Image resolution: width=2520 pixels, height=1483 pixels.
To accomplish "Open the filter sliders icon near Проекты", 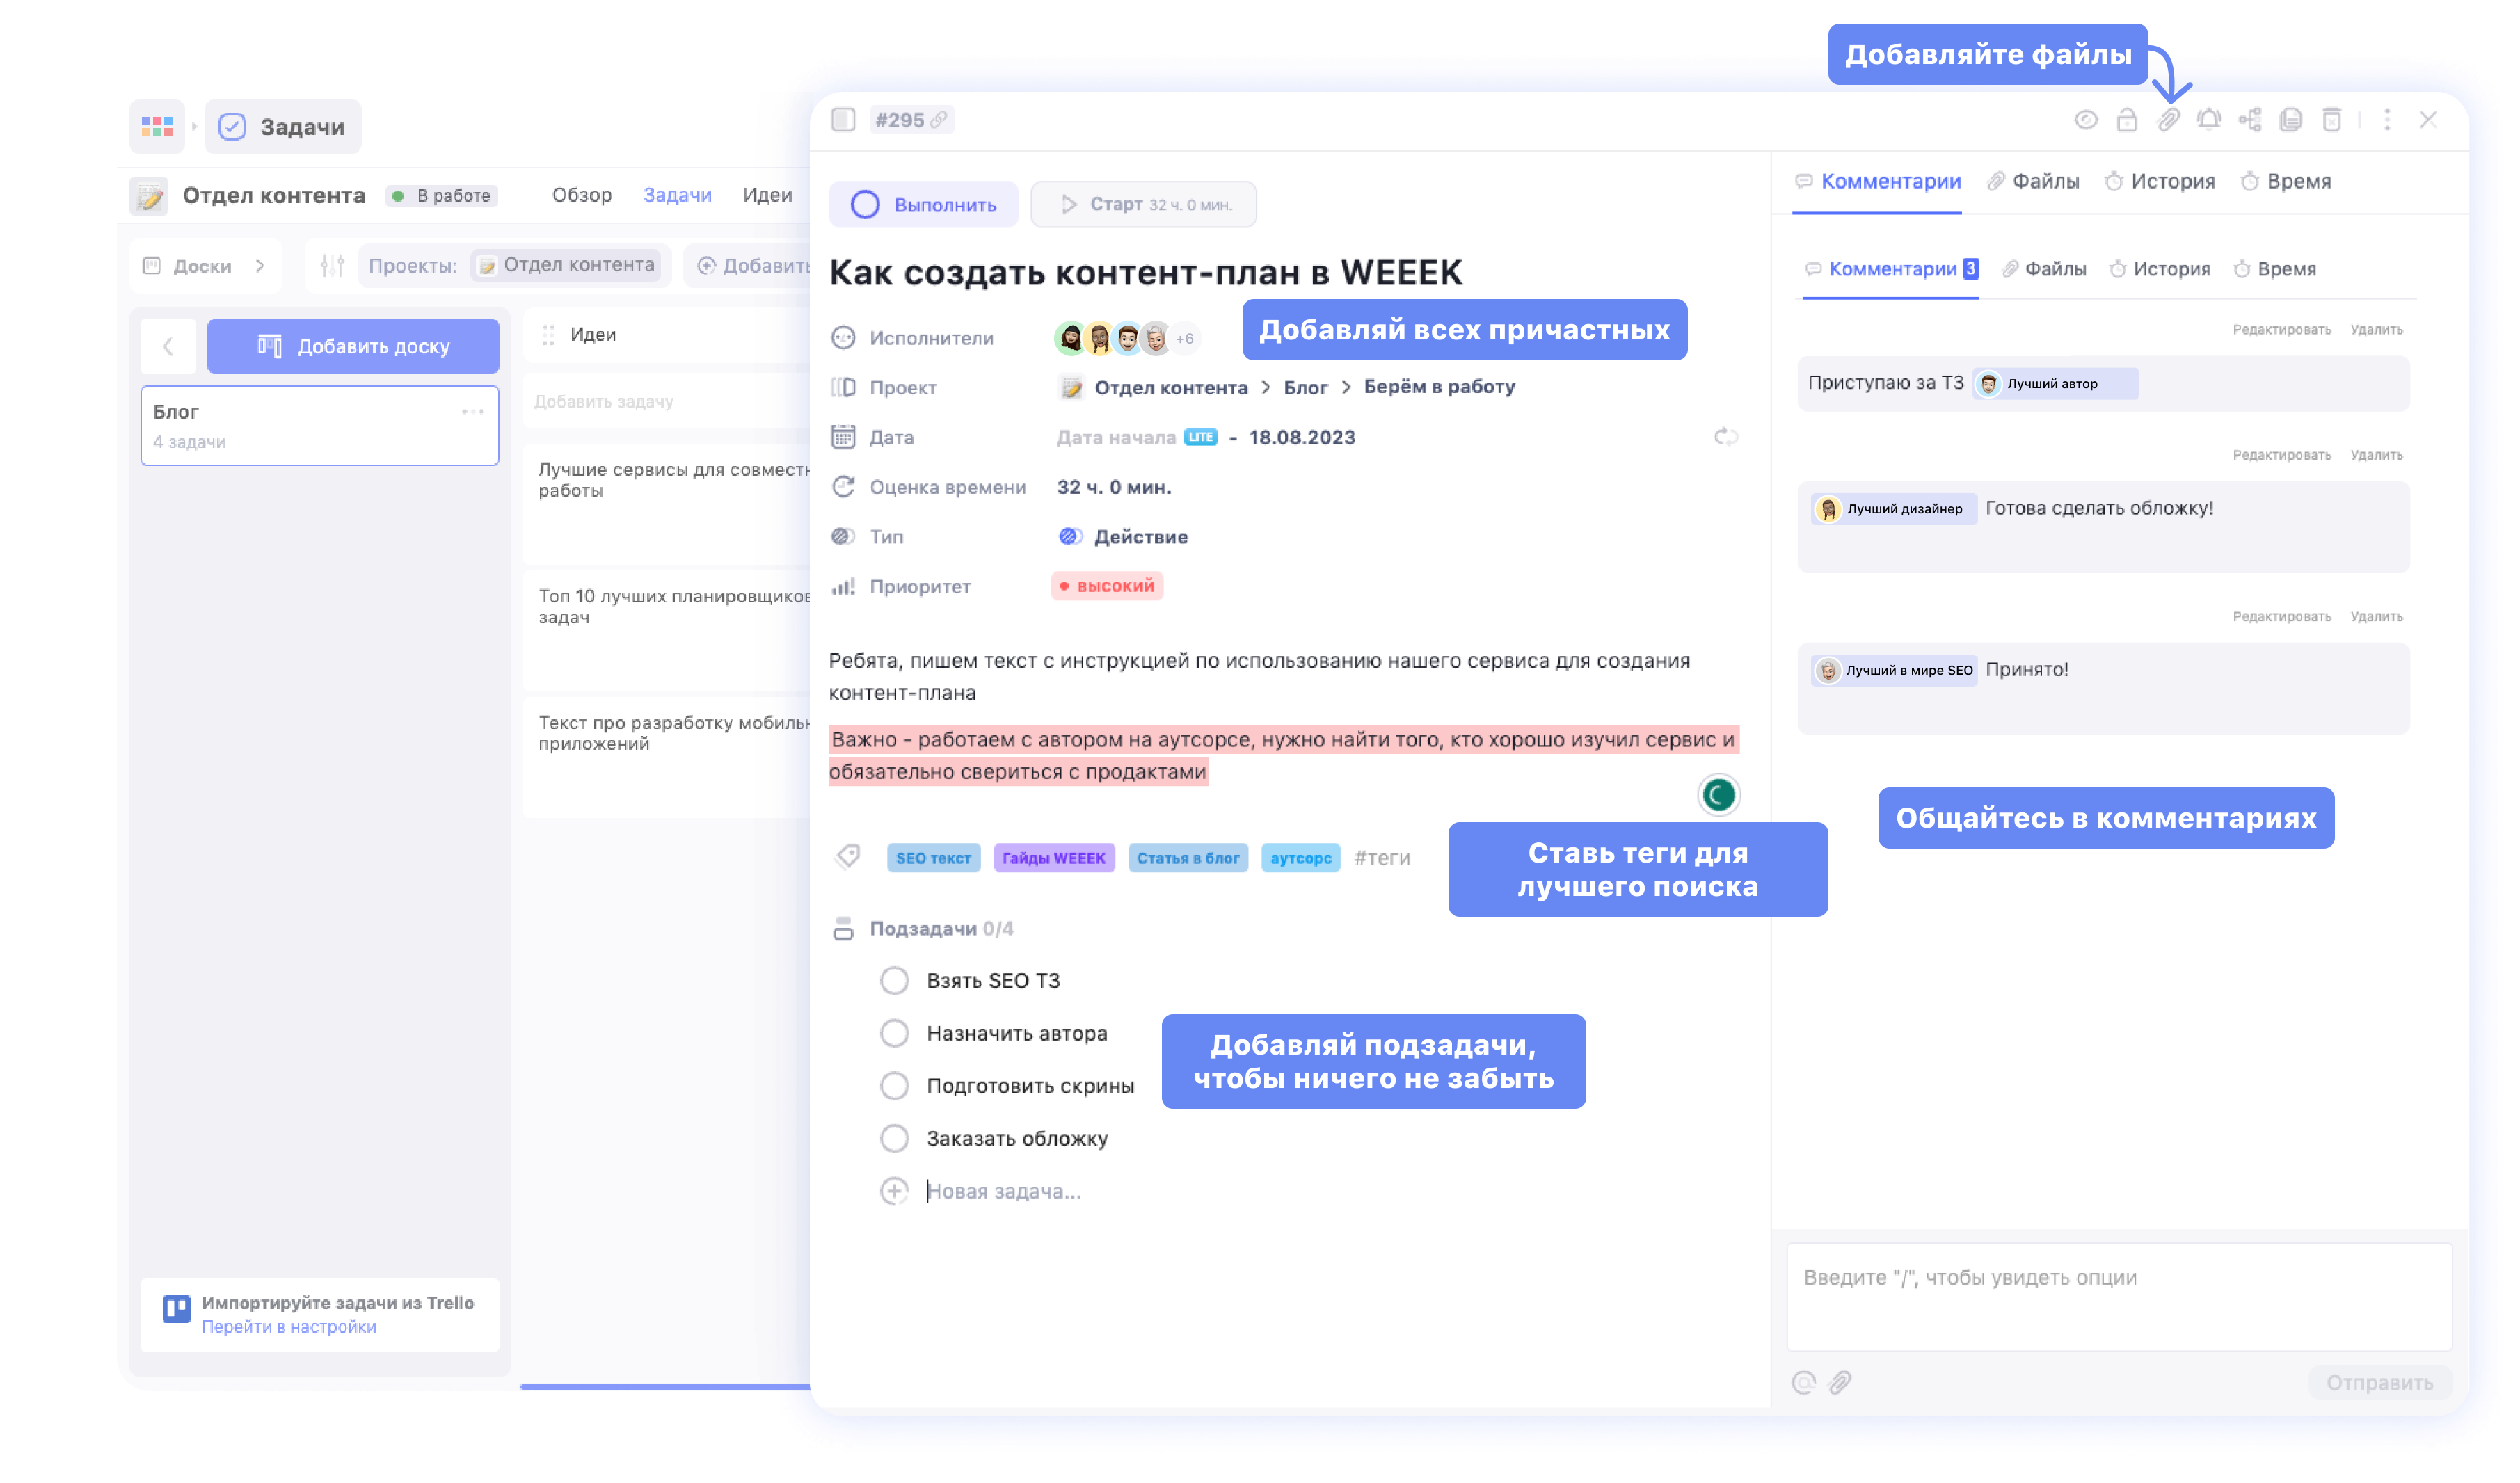I will [332, 265].
